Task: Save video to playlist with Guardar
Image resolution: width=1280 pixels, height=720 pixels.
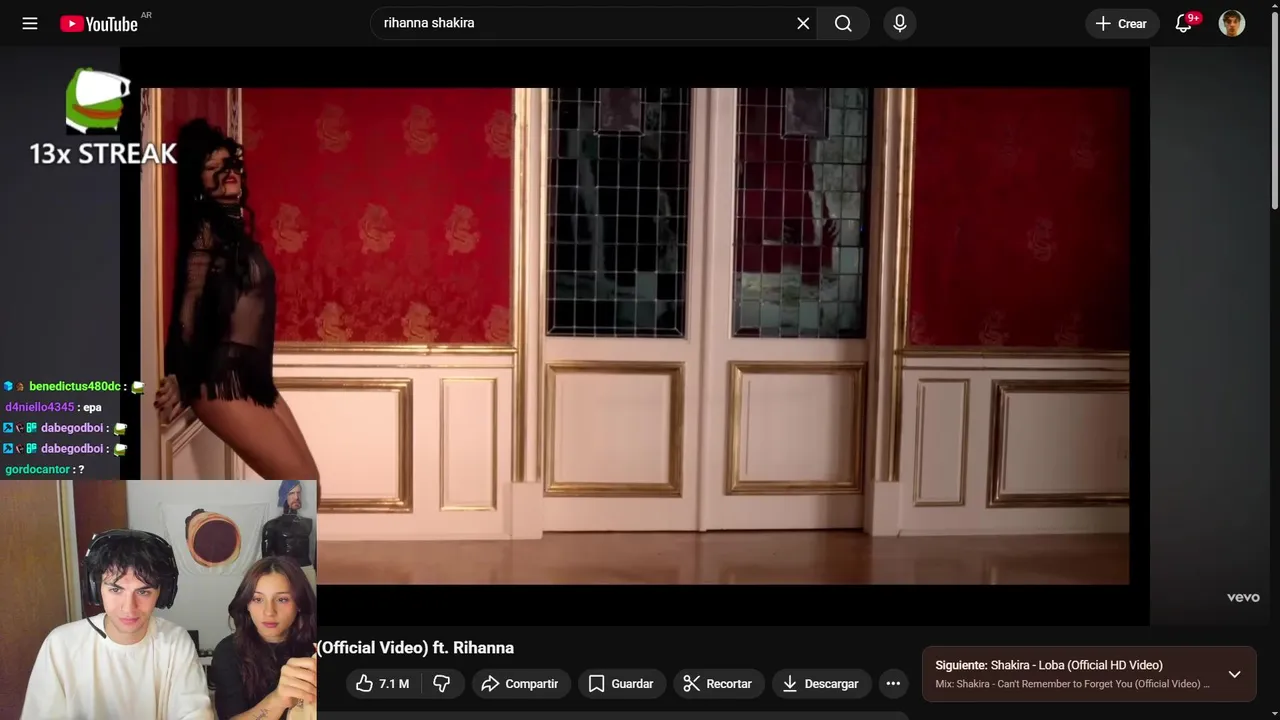Action: [621, 684]
